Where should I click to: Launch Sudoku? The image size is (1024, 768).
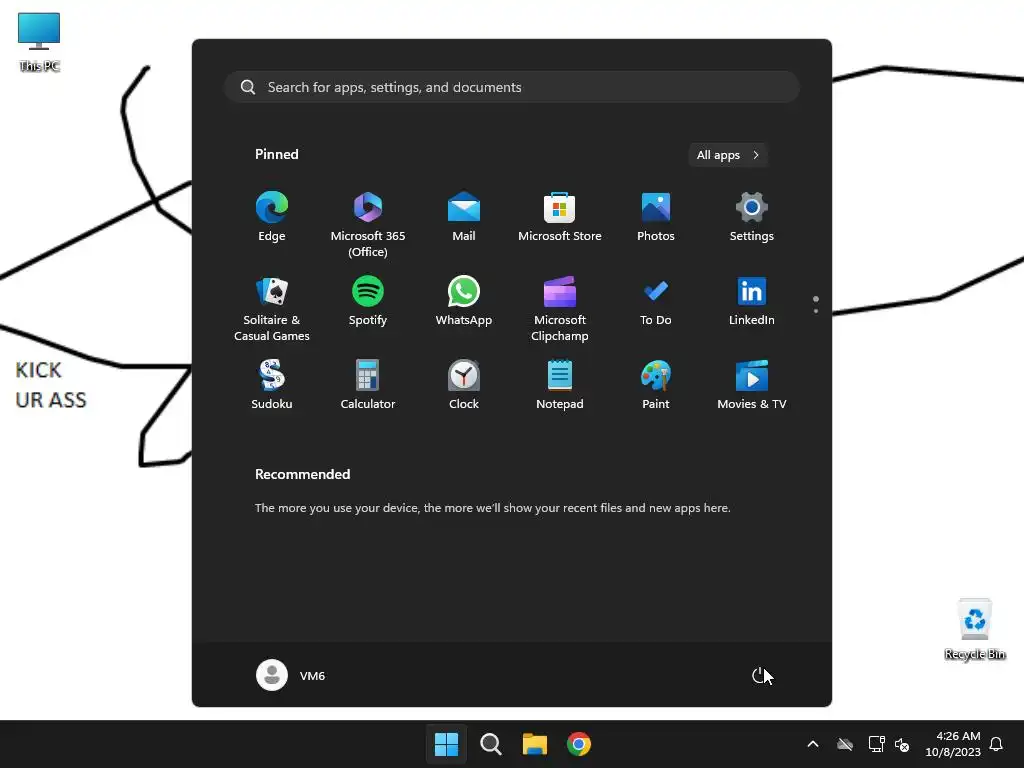click(272, 385)
